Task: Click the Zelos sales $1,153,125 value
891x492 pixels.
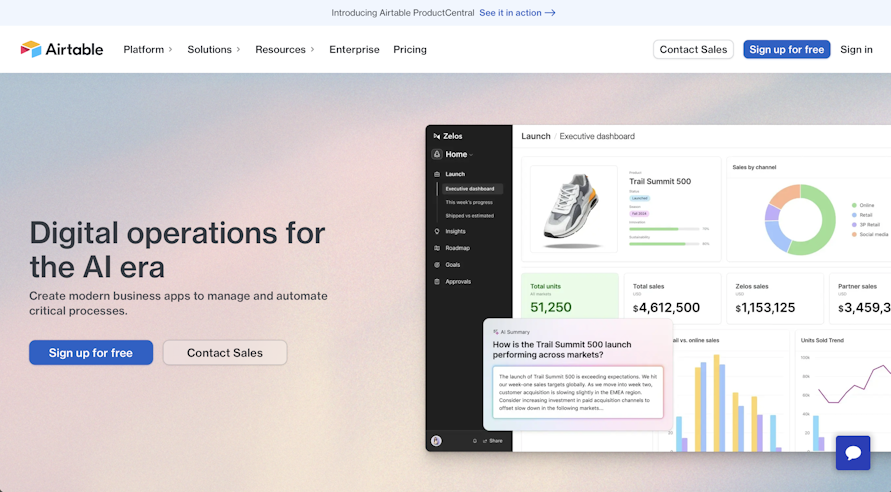Action: [x=765, y=308]
